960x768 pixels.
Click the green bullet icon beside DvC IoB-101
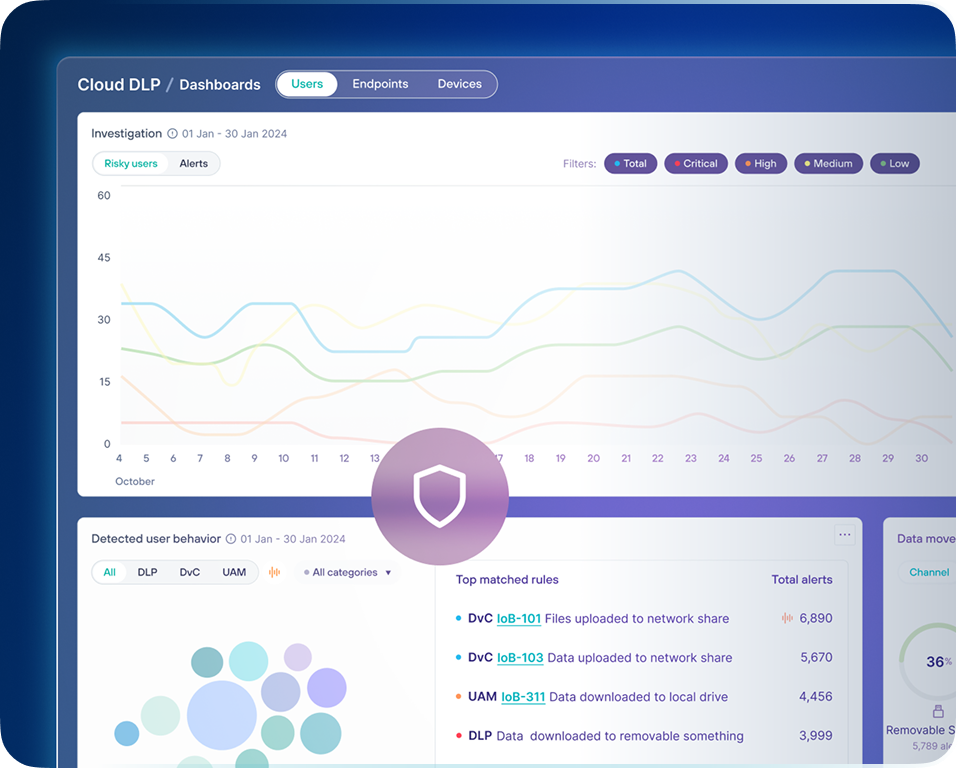point(458,618)
